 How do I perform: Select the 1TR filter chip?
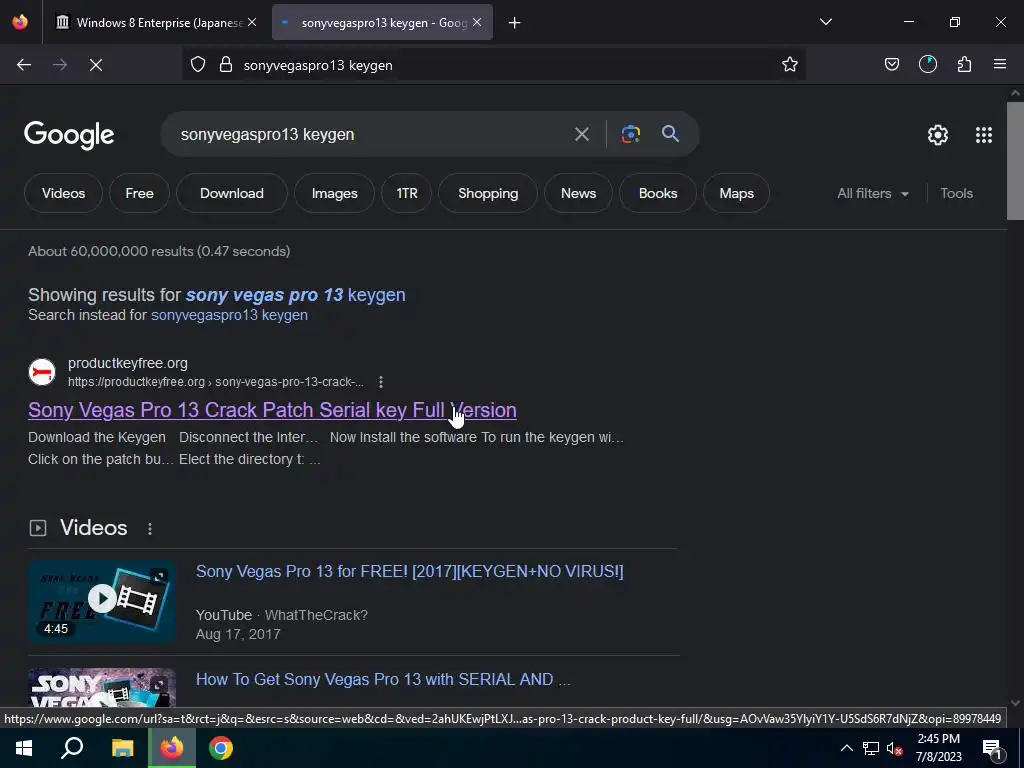pos(407,193)
